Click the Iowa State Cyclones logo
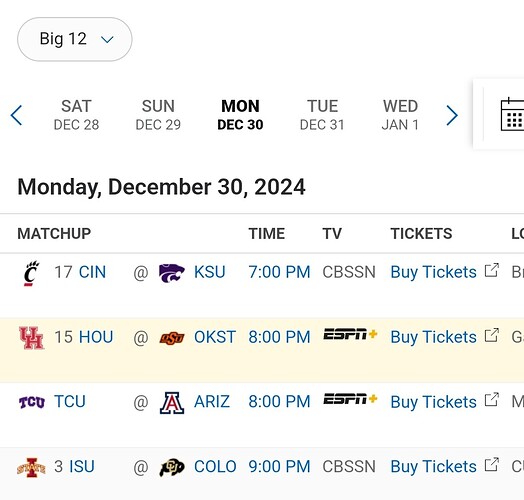524x500 pixels. point(31,467)
